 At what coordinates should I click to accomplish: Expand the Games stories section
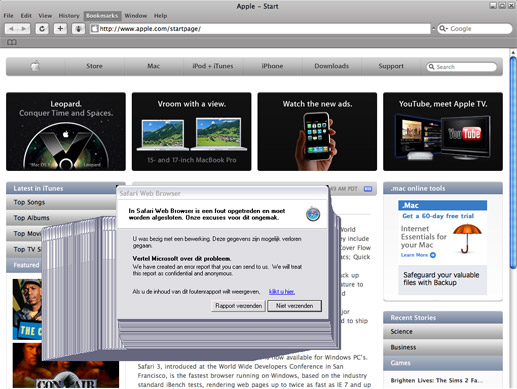coord(443,363)
